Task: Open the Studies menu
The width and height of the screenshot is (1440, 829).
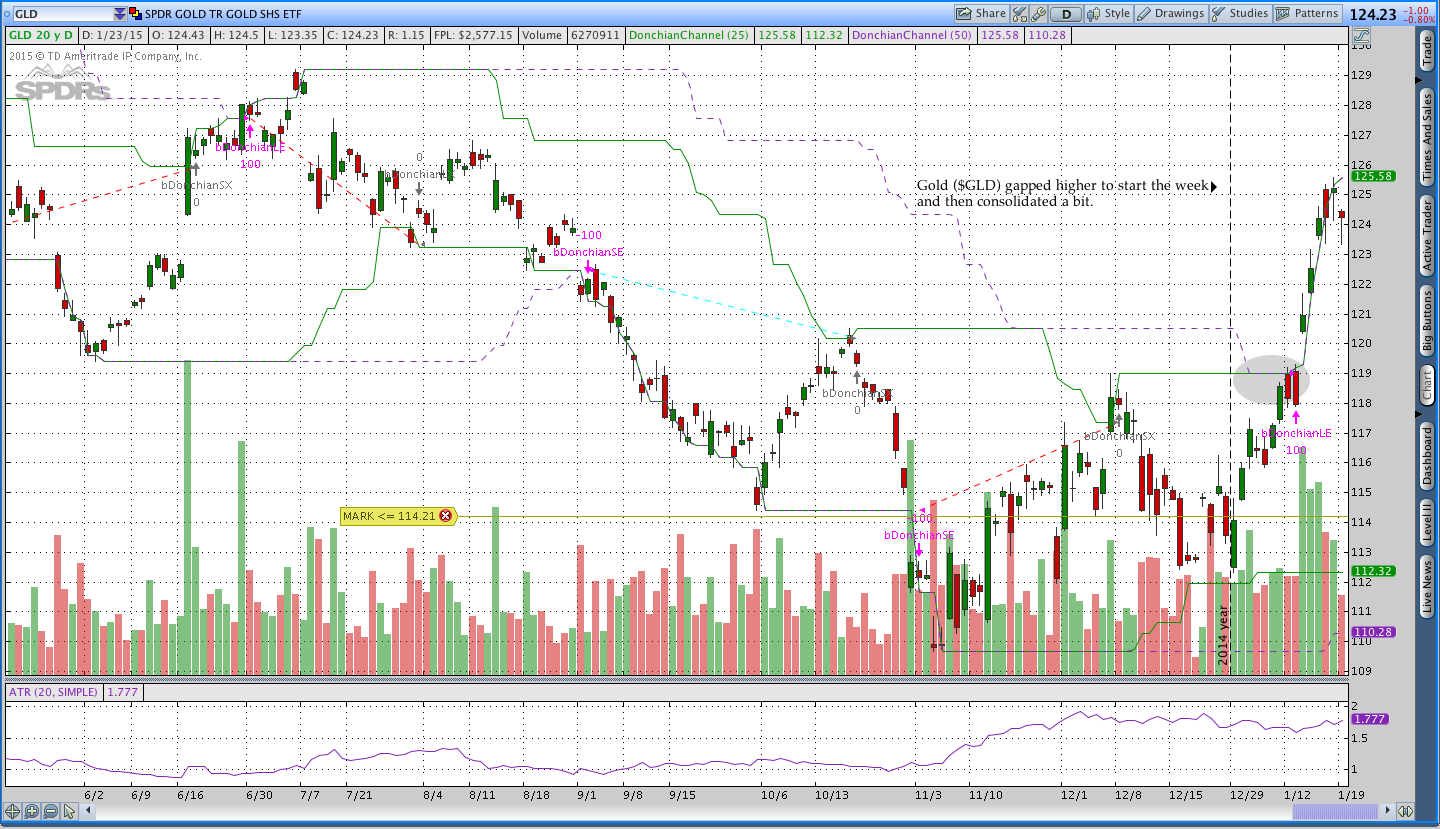Action: [1240, 14]
